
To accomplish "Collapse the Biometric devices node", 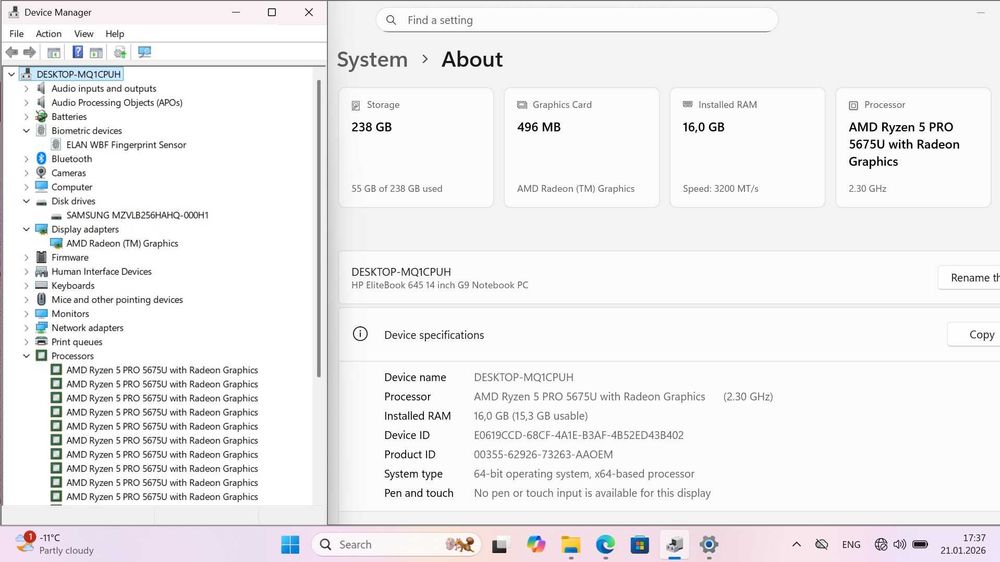I will (x=26, y=130).
